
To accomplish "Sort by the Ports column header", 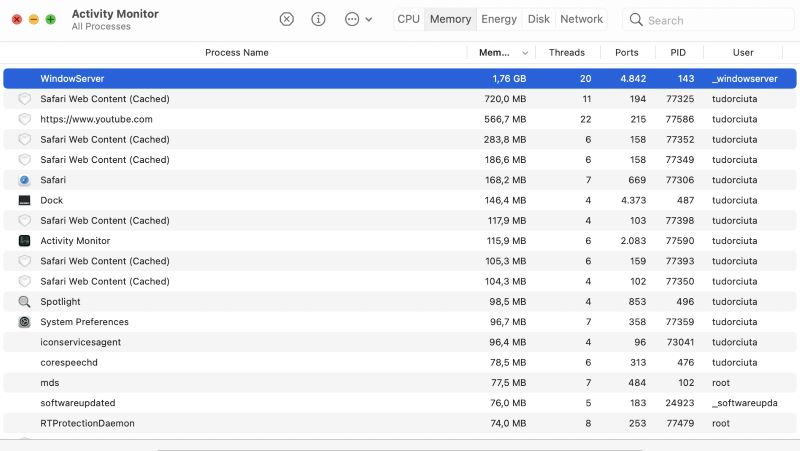I will click(x=627, y=53).
